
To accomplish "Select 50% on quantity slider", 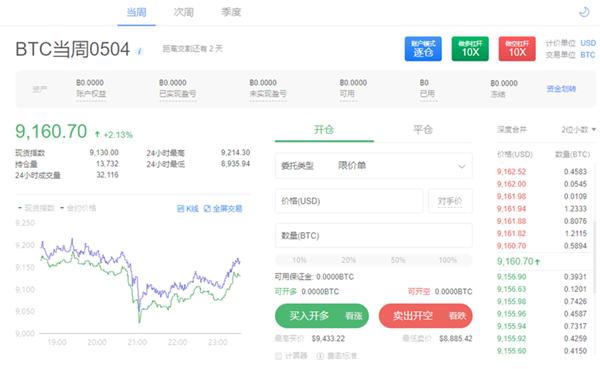I will click(x=398, y=260).
